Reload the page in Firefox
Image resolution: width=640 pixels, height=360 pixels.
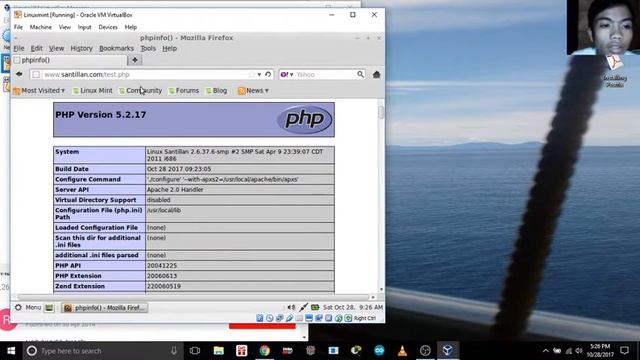268,74
